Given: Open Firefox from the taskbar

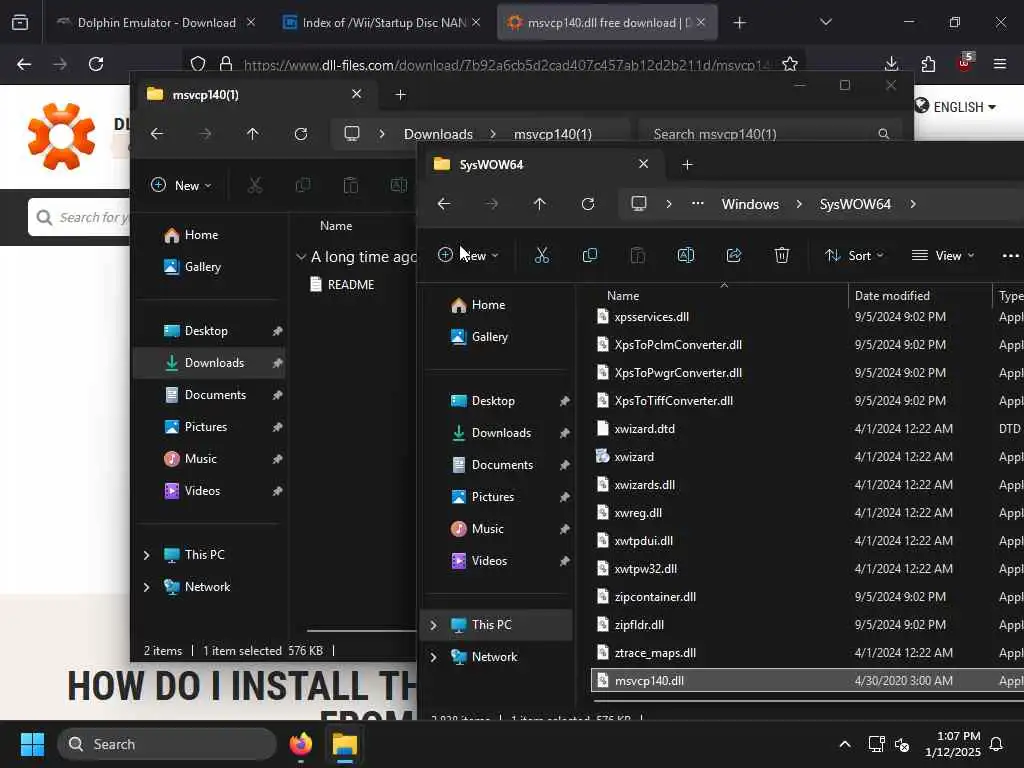Looking at the screenshot, I should [301, 744].
